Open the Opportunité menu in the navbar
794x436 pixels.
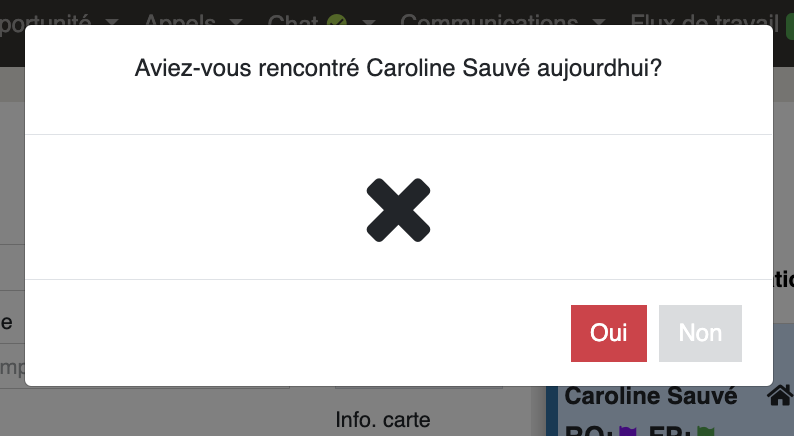tap(45, 20)
